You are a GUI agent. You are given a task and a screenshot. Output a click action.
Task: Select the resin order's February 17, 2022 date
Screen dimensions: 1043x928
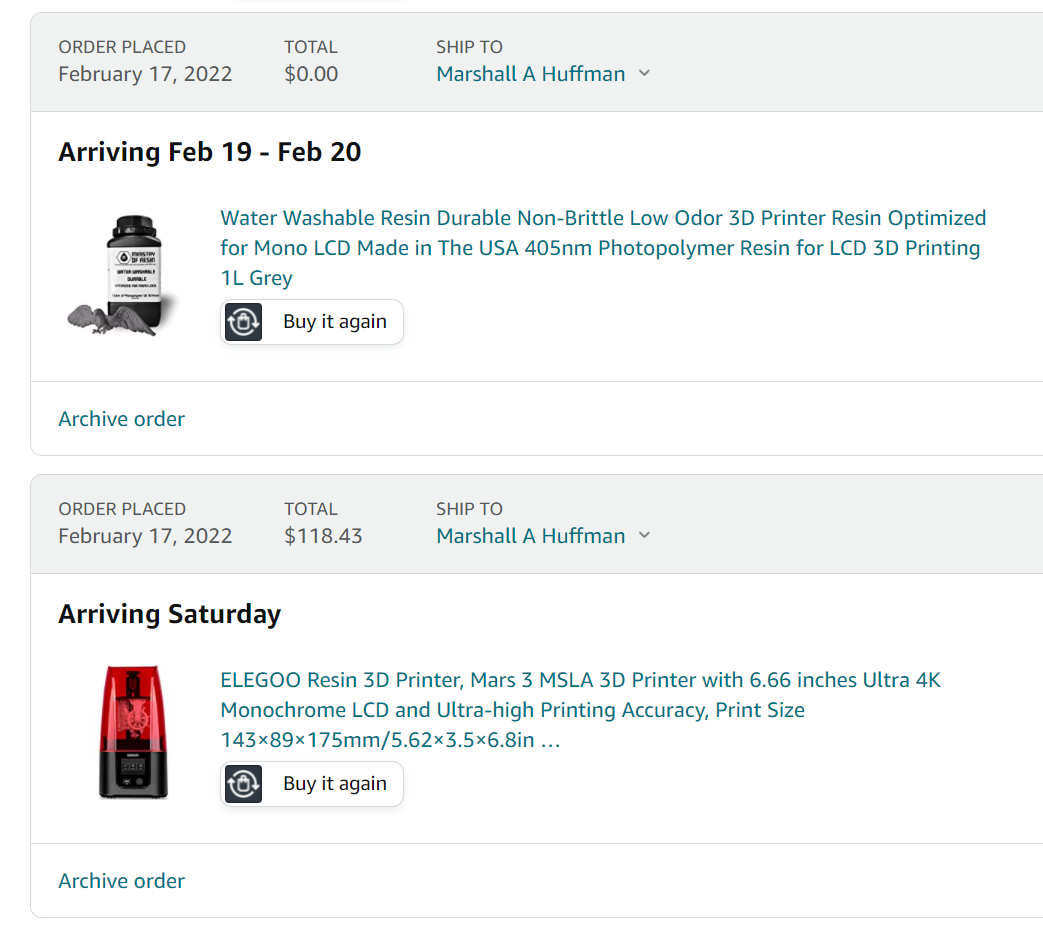[145, 74]
